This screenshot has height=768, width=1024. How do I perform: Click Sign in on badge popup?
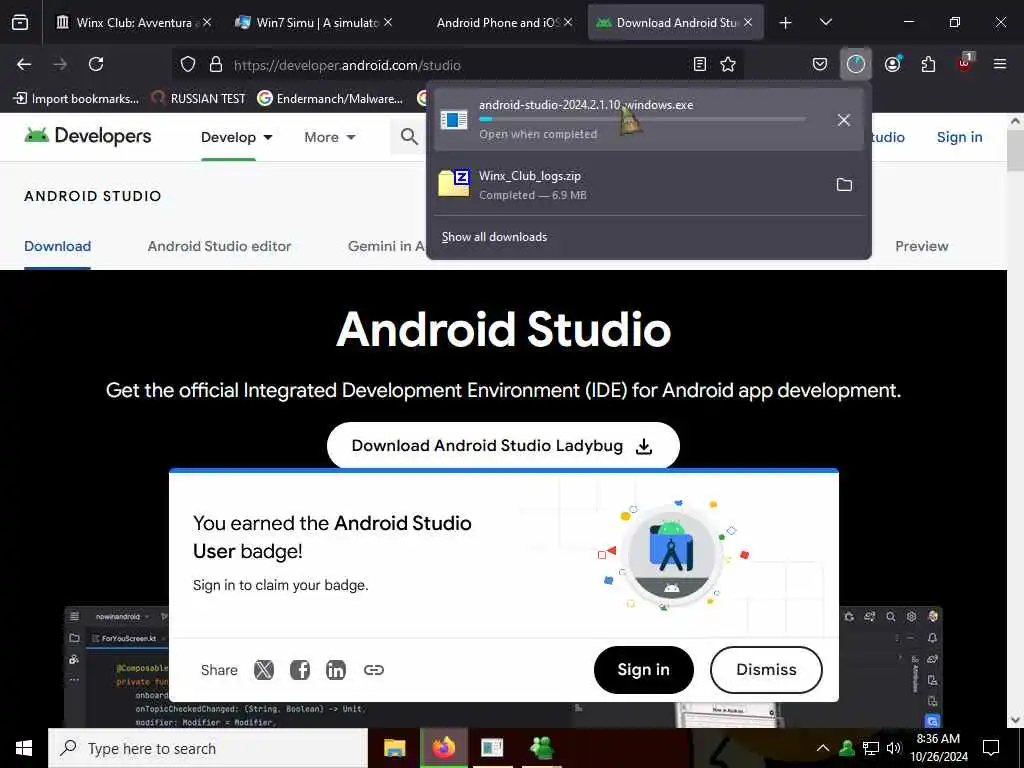click(643, 669)
